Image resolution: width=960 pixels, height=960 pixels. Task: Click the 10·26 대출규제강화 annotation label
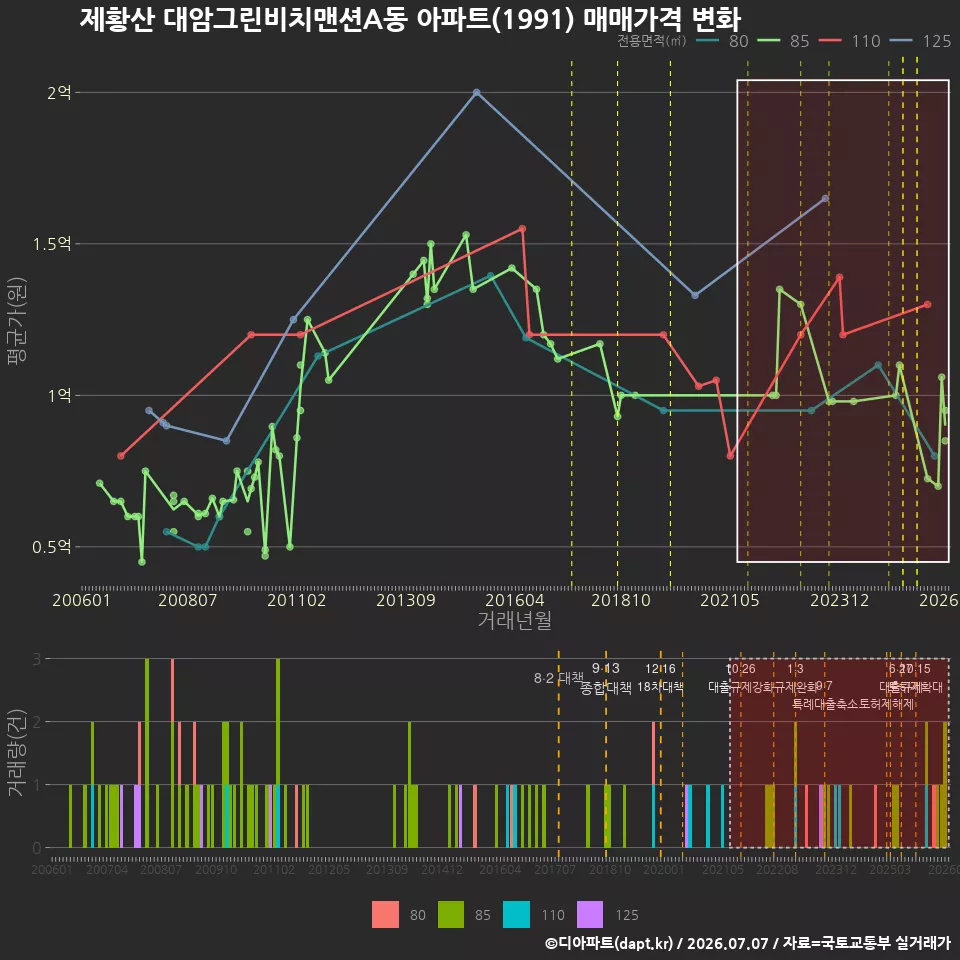point(741,678)
